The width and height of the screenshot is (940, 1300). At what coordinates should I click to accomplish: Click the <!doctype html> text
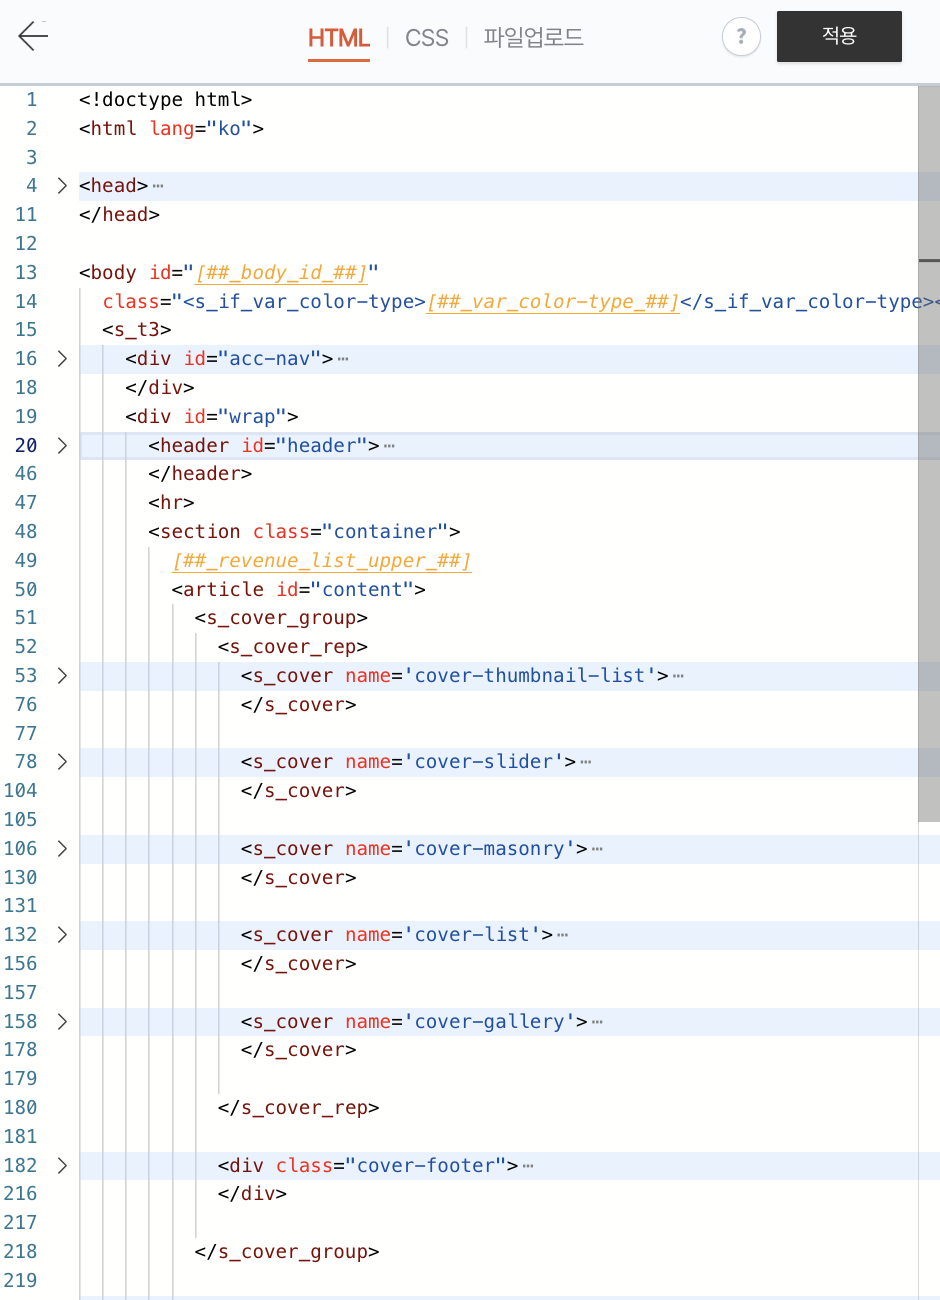coord(165,100)
